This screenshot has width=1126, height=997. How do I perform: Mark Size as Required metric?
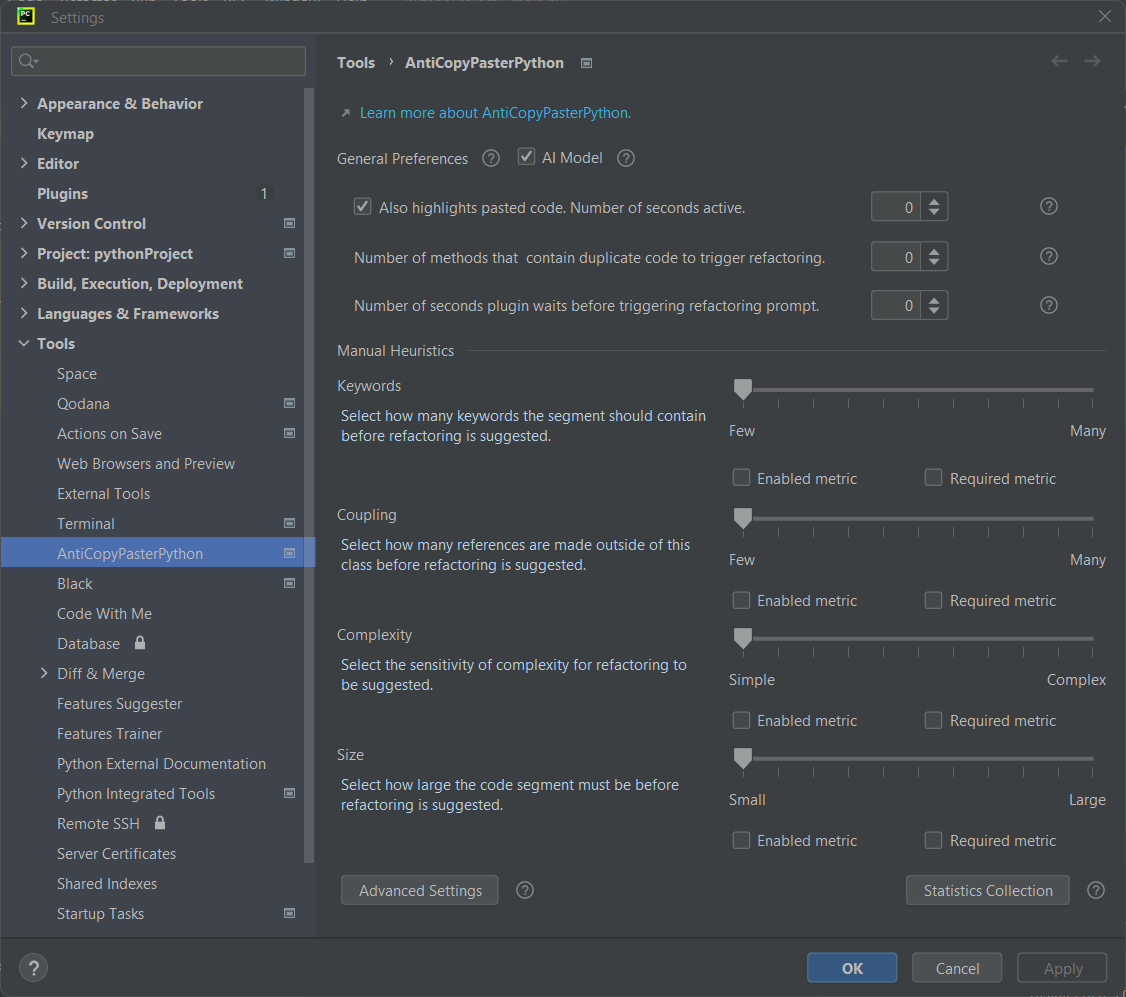(934, 840)
